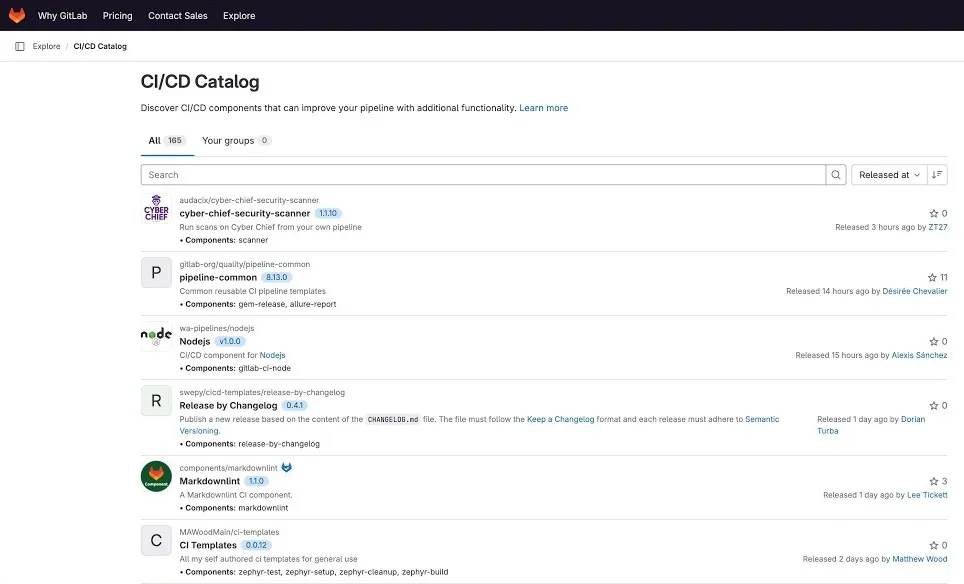
Task: Open the Nodejs project logo
Action: pyautogui.click(x=156, y=336)
